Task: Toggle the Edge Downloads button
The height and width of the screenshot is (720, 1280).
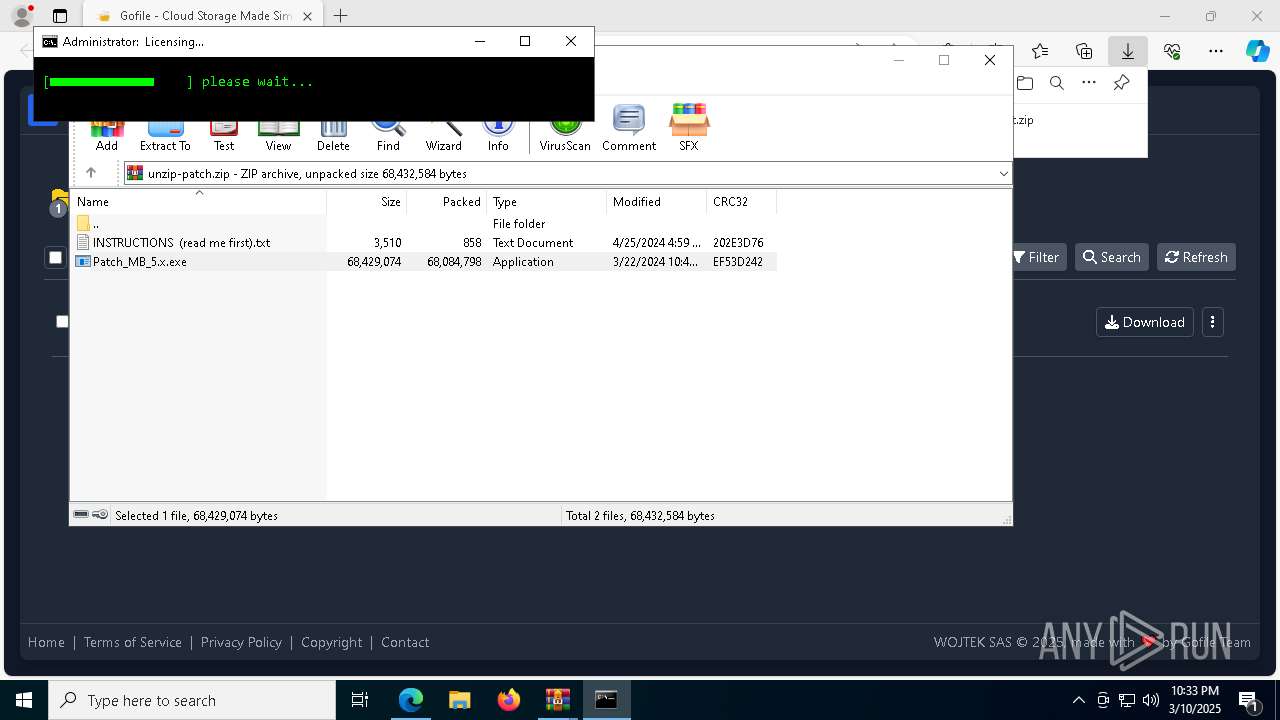Action: click(x=1128, y=51)
